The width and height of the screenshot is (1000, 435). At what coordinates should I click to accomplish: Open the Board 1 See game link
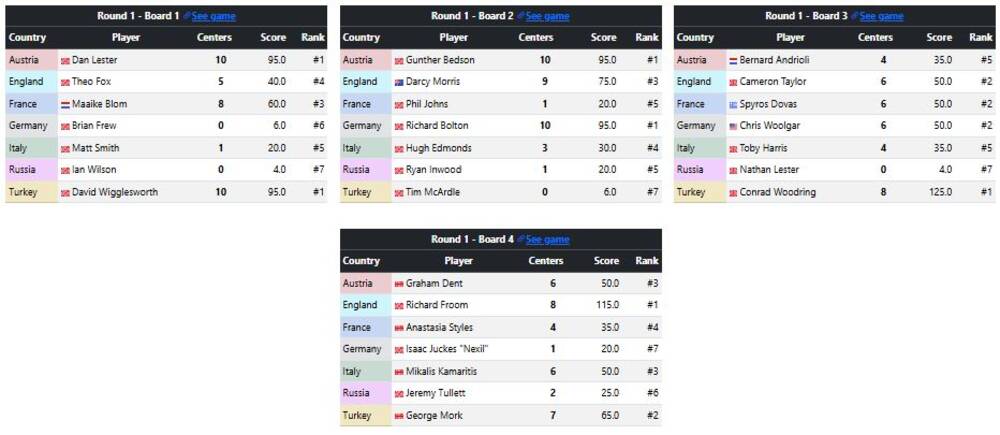214,16
